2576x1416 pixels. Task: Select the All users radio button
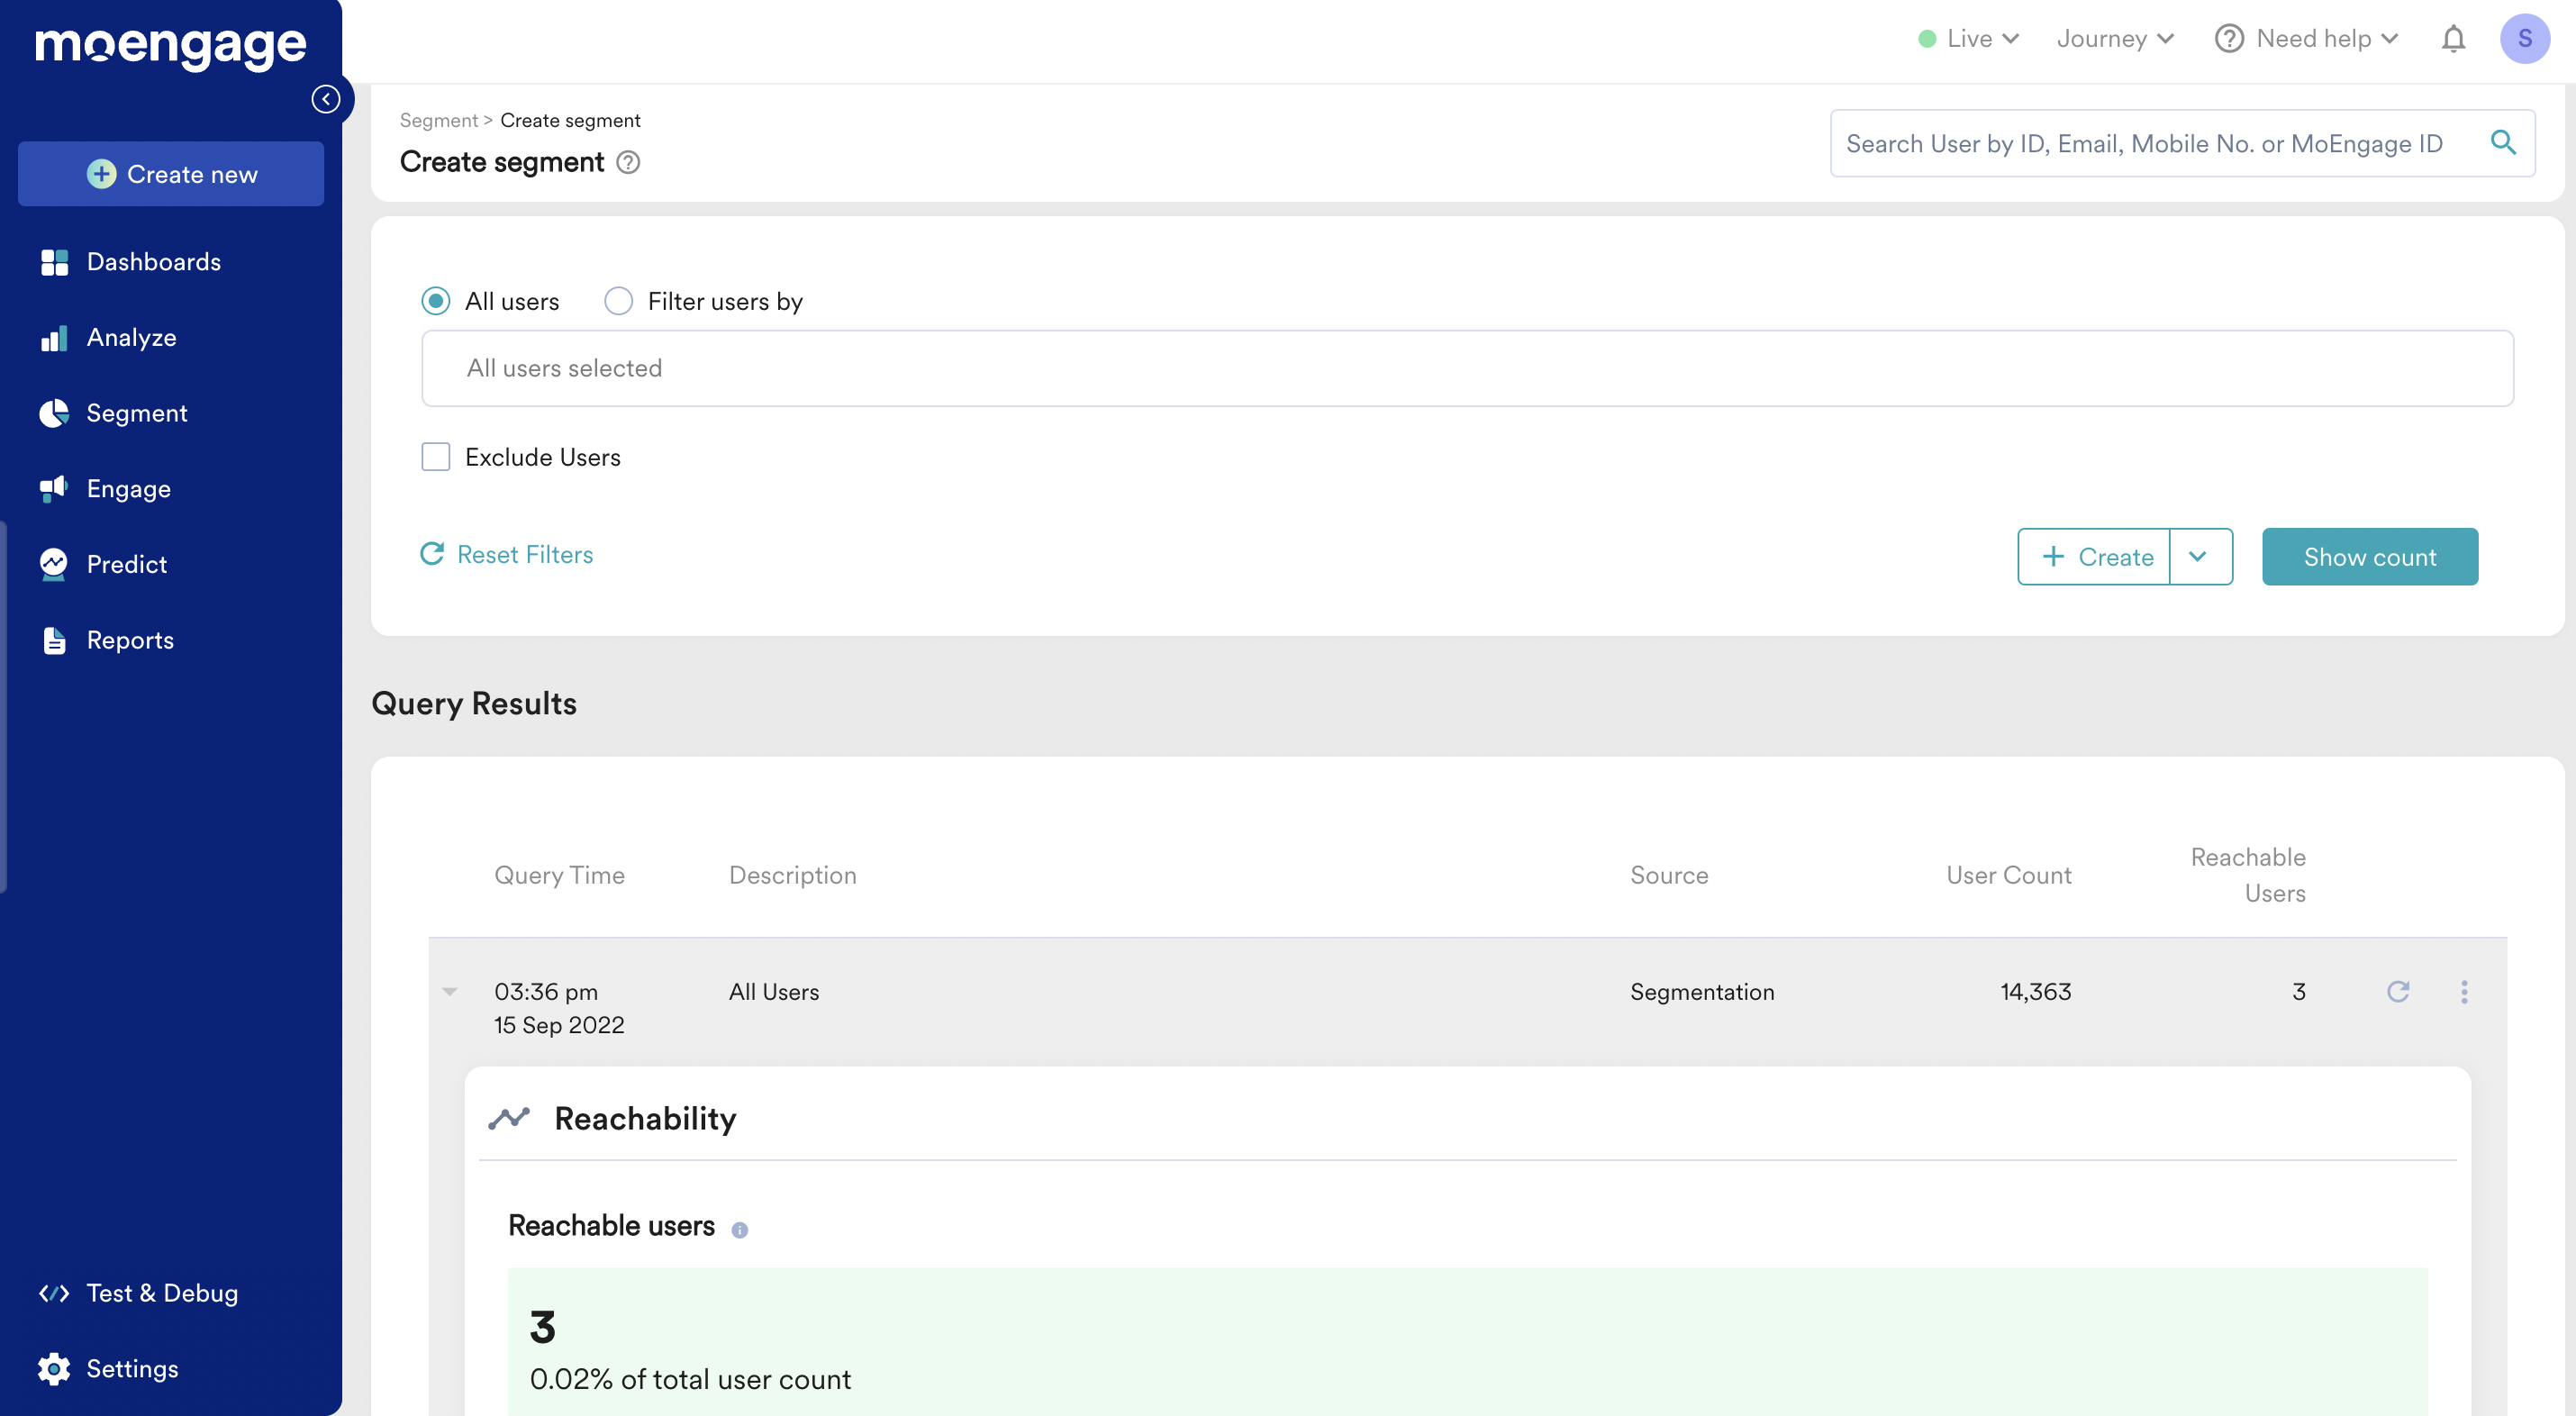436,301
